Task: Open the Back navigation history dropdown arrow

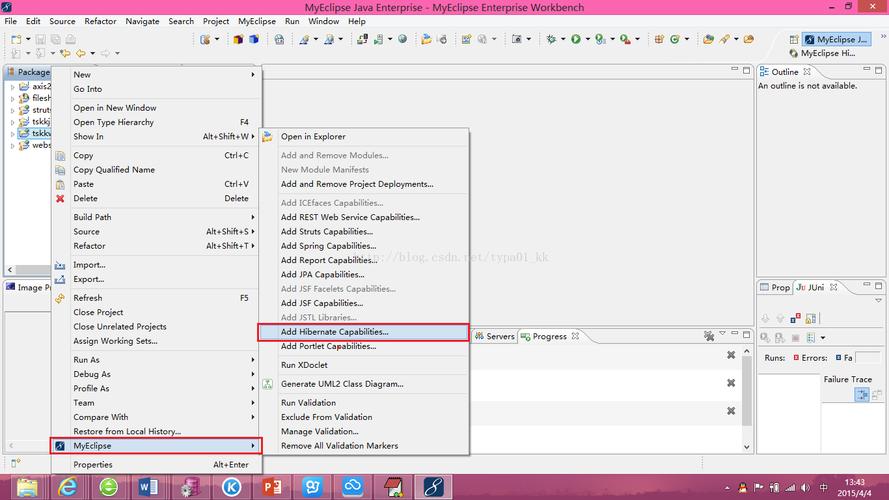Action: 92,53
